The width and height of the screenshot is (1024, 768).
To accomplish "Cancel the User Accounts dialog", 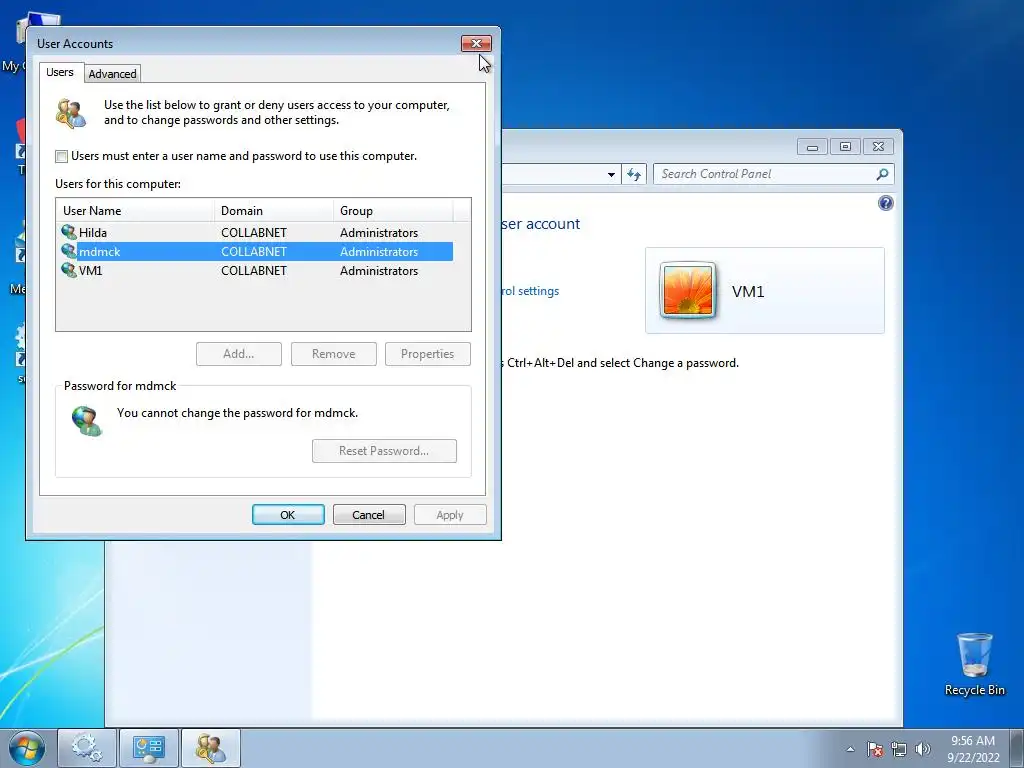I will (369, 515).
